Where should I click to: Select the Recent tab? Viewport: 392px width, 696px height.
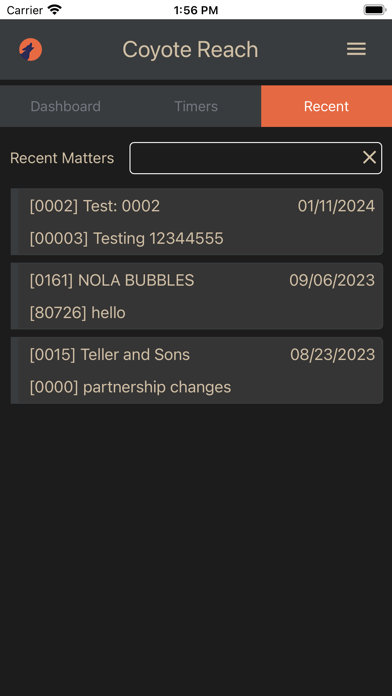point(326,107)
